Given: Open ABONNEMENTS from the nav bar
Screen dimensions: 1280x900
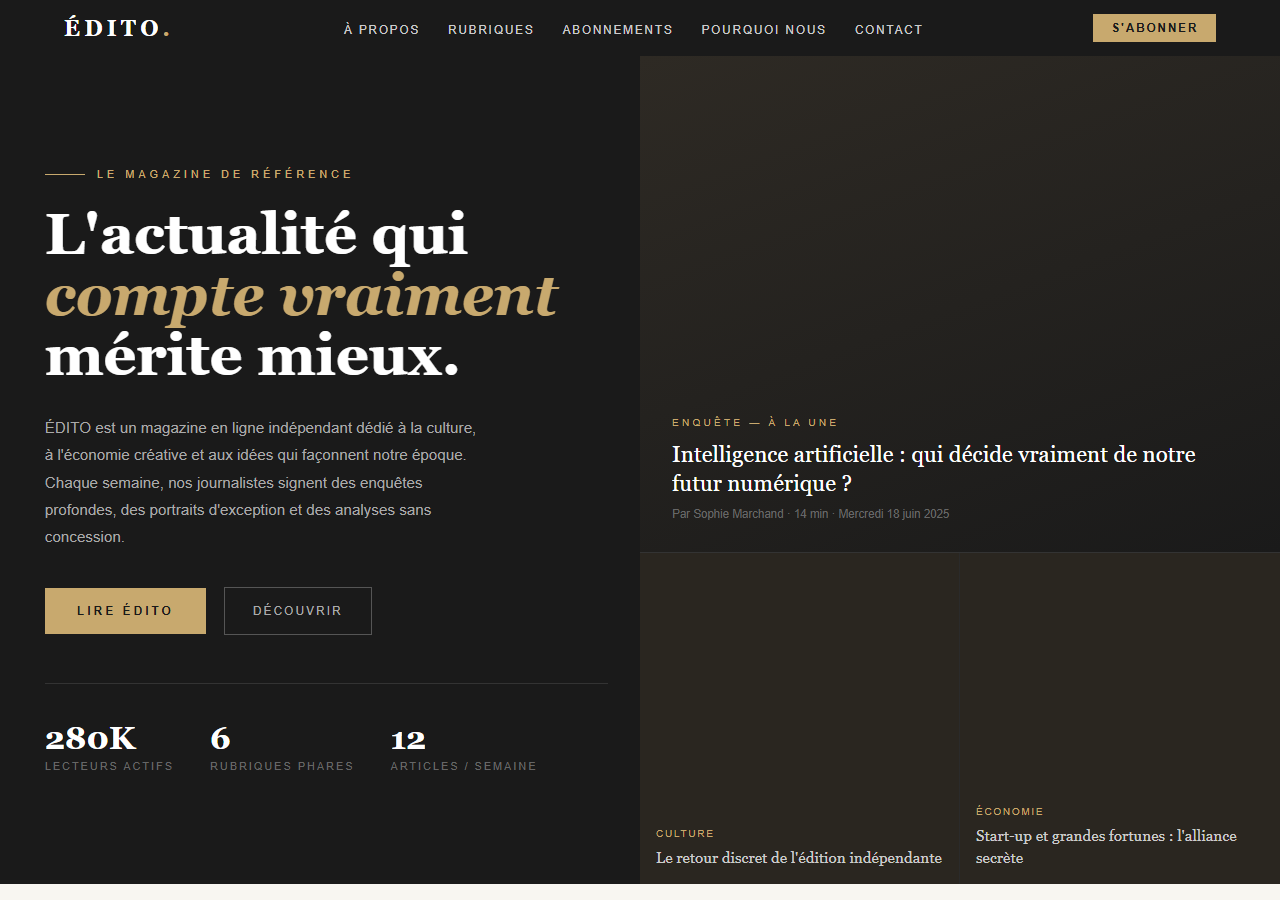Looking at the screenshot, I should [617, 30].
